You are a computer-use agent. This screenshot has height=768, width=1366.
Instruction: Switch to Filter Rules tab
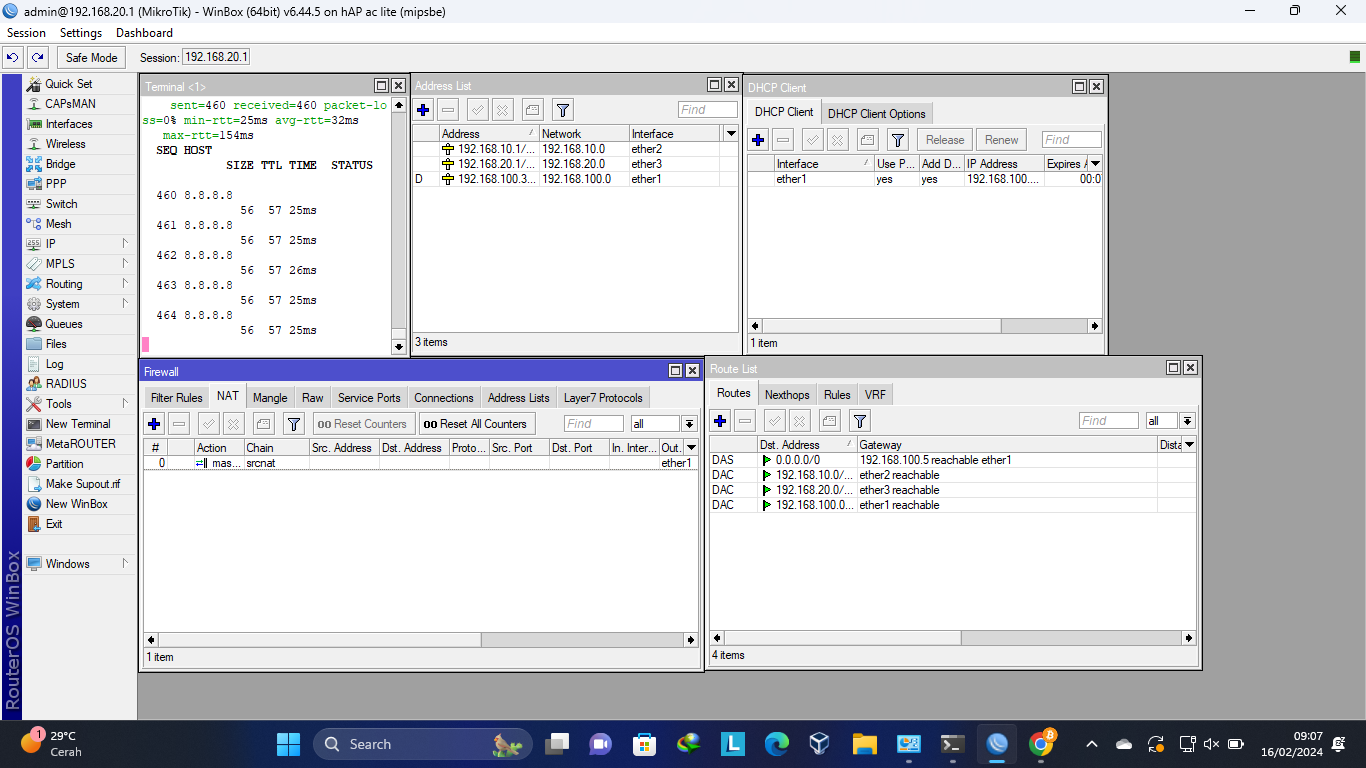coord(176,397)
